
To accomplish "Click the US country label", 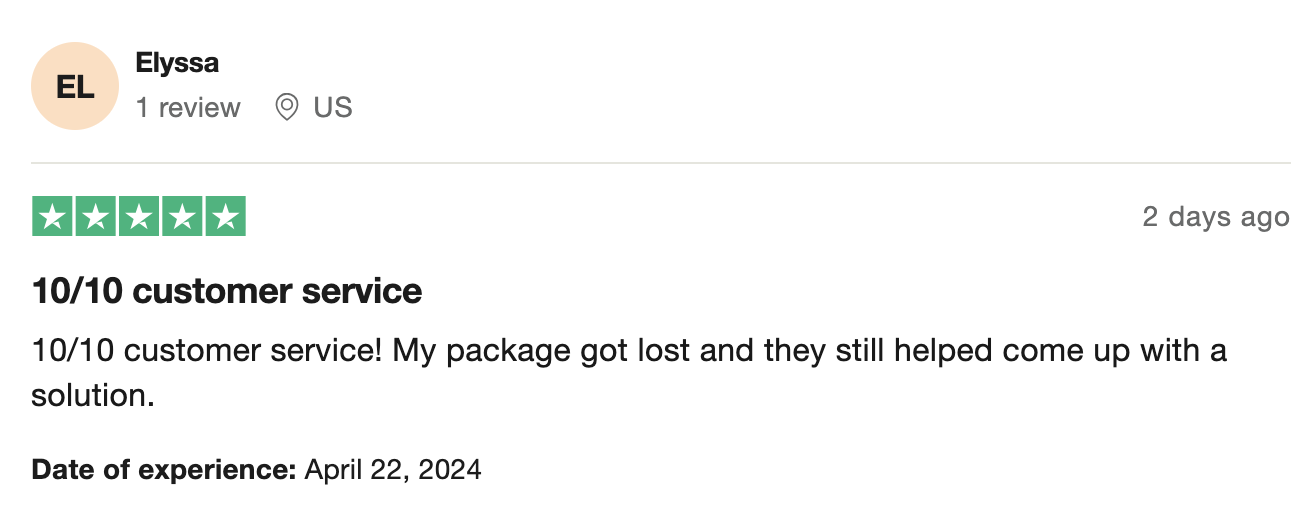I will coord(333,107).
